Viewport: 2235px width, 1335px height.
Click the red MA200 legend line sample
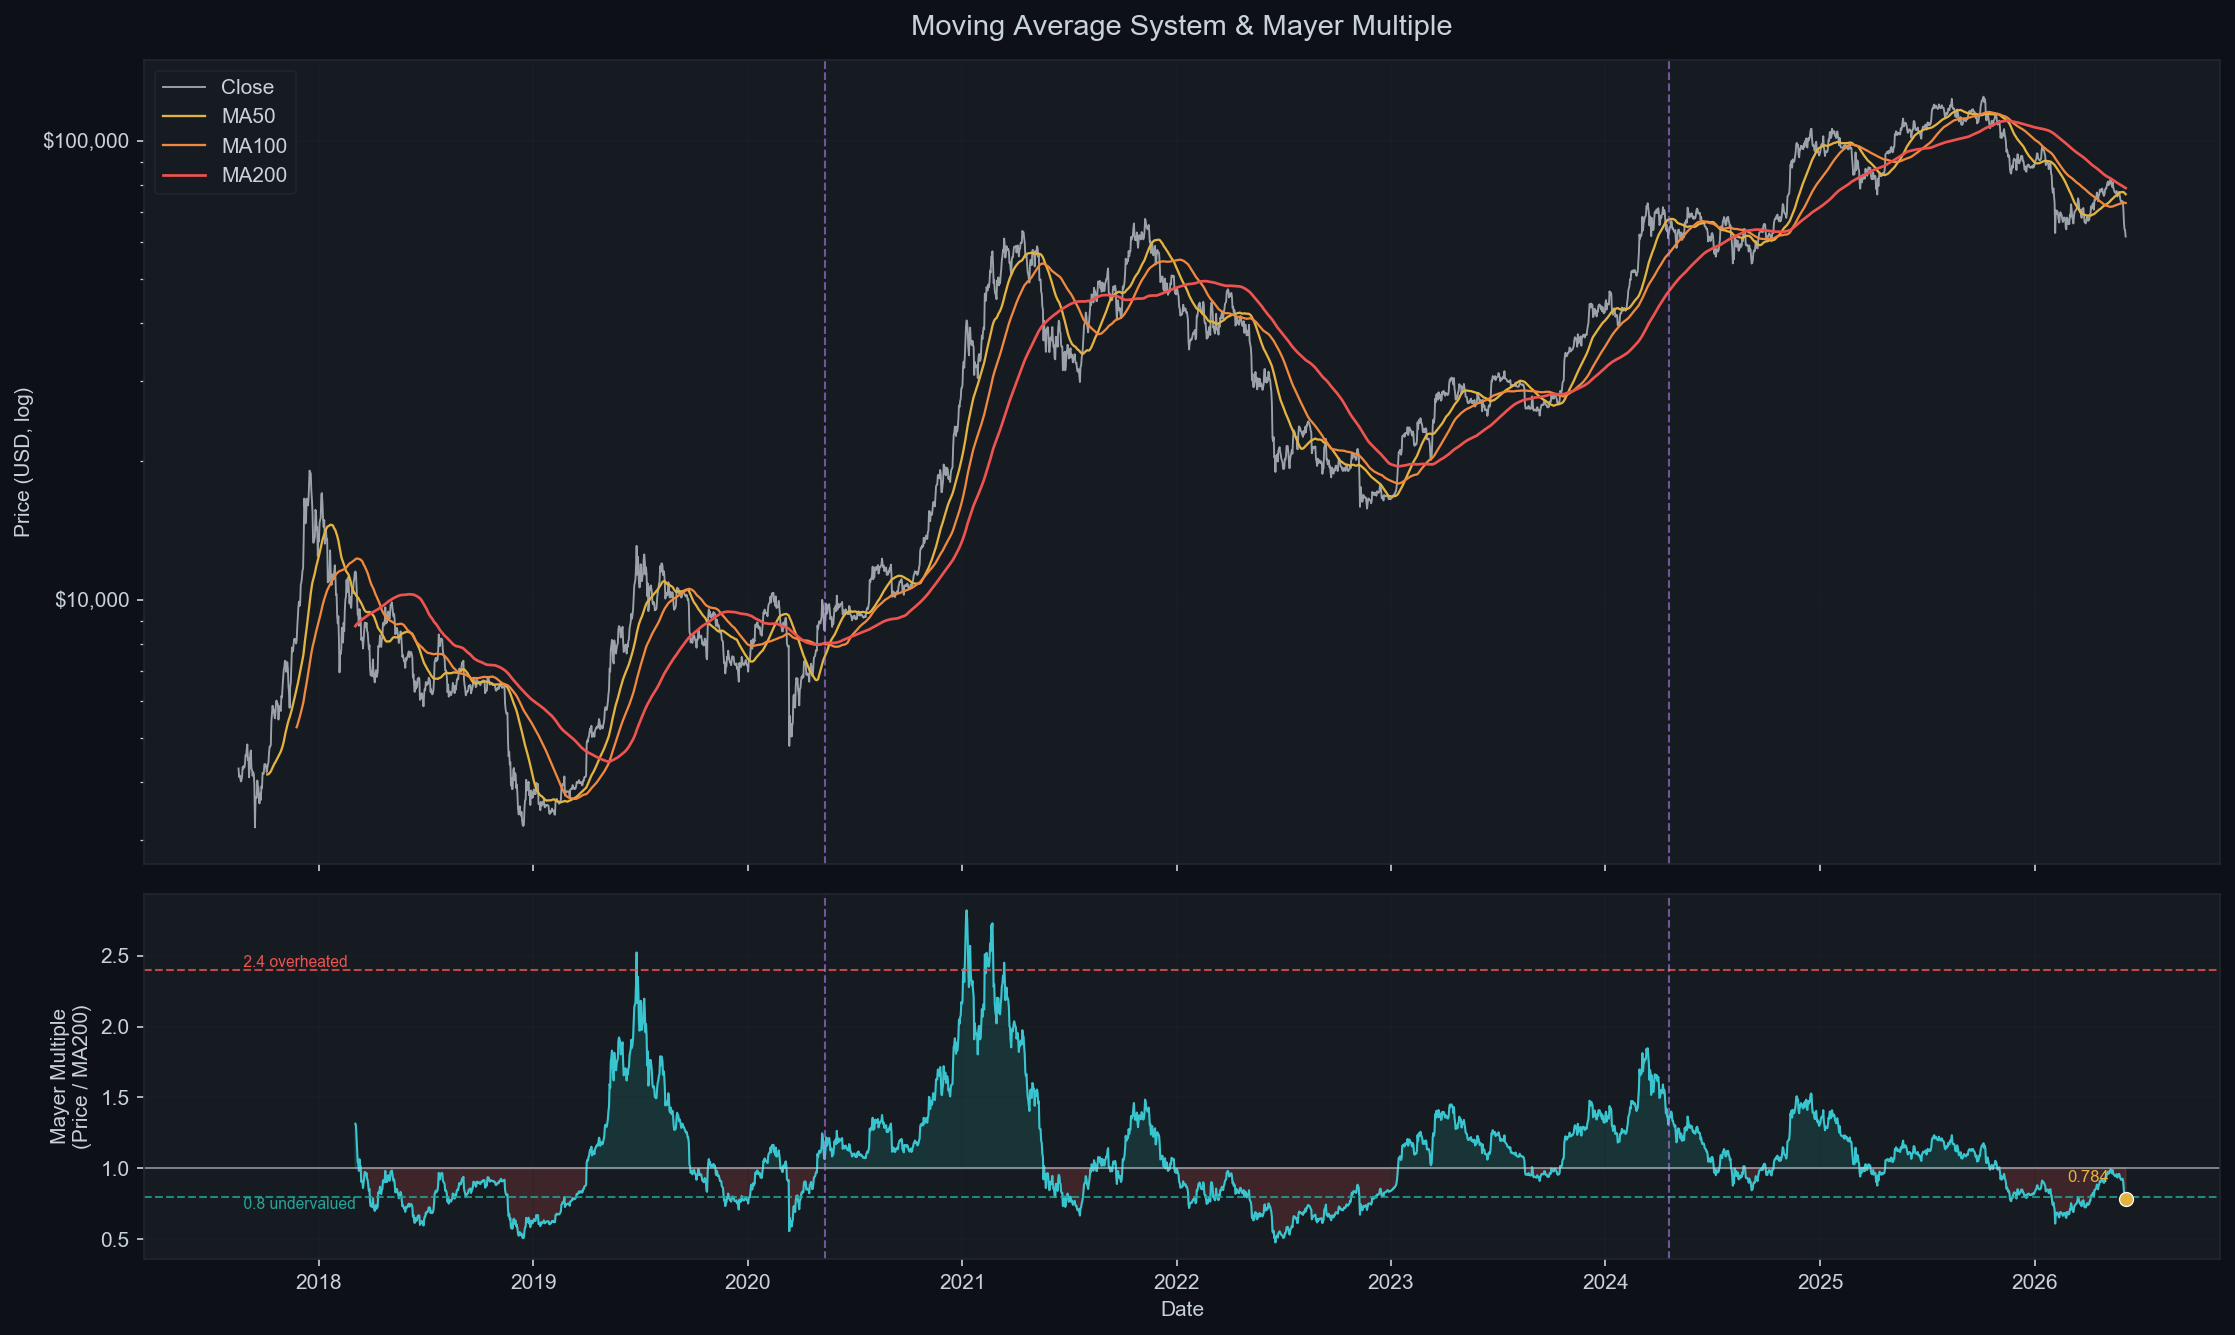coord(184,175)
